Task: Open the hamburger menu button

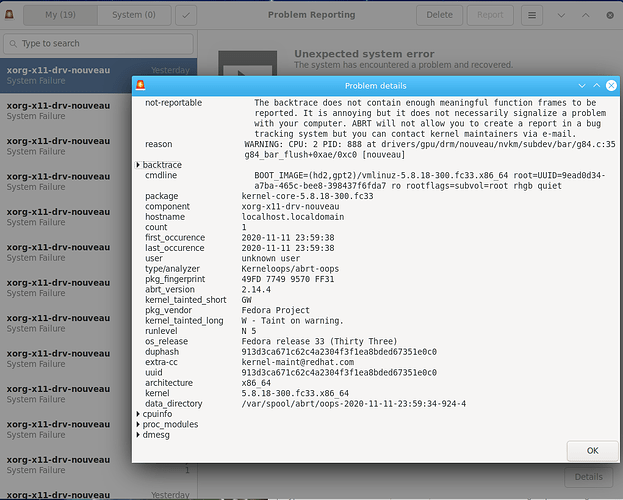Action: pyautogui.click(x=532, y=15)
